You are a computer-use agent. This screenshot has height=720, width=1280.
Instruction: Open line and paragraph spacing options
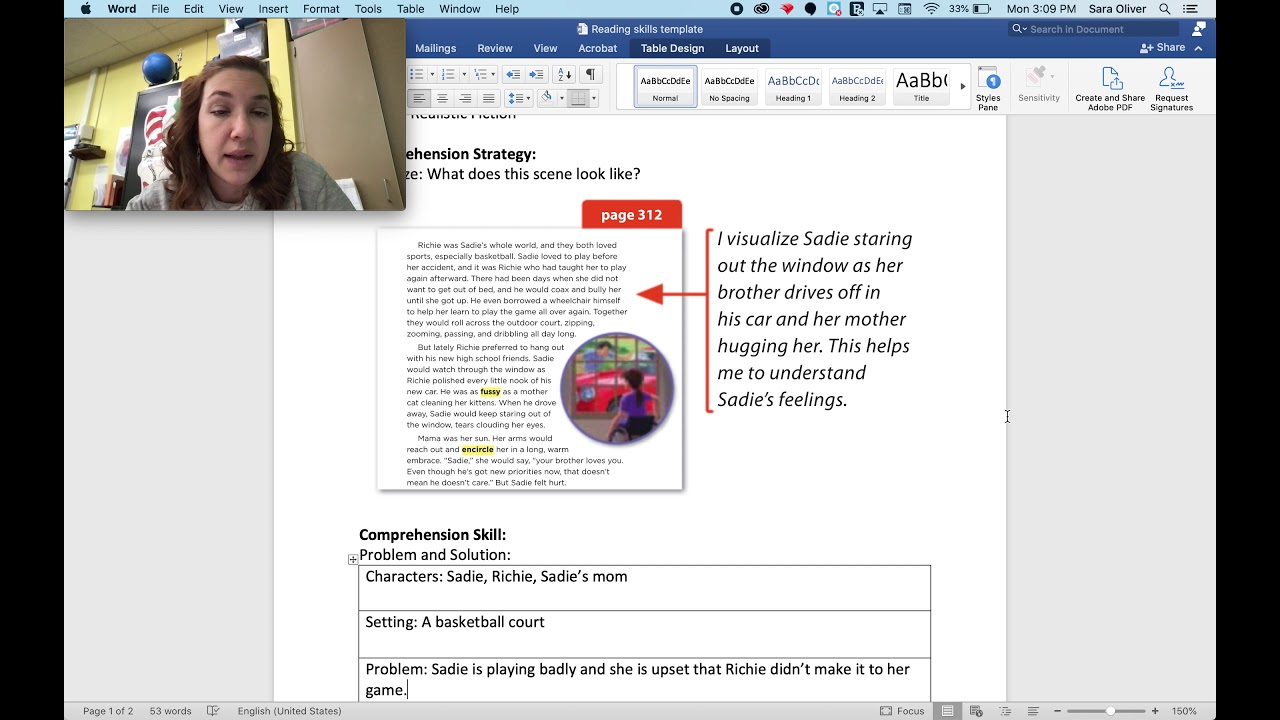click(518, 98)
